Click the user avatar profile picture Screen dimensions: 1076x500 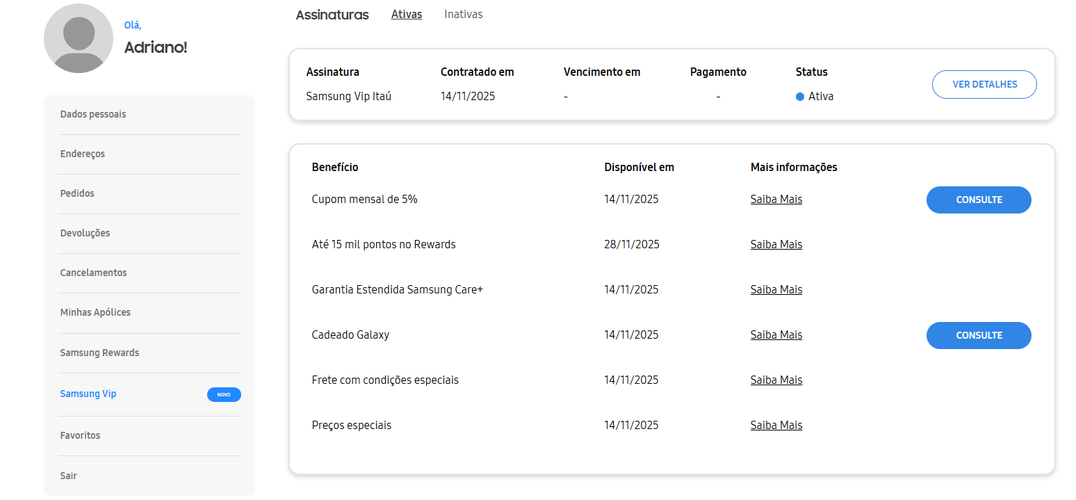pyautogui.click(x=78, y=38)
